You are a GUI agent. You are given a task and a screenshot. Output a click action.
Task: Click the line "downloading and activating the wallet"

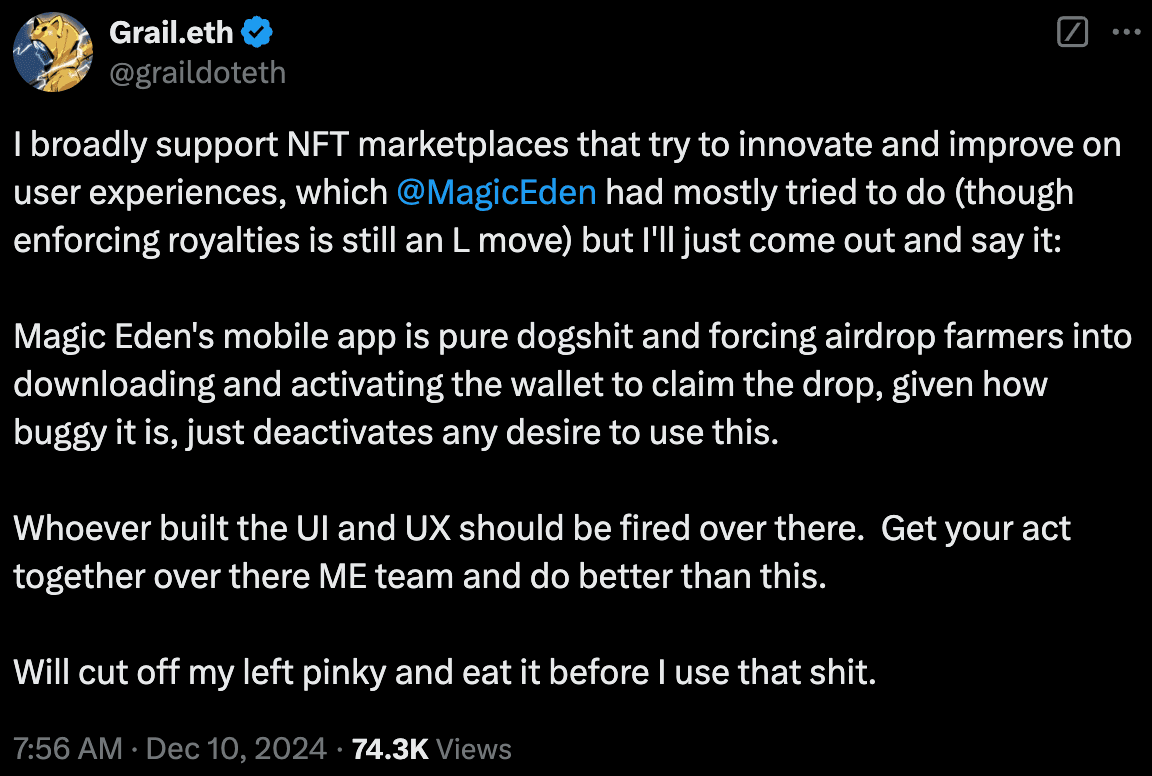(x=530, y=384)
